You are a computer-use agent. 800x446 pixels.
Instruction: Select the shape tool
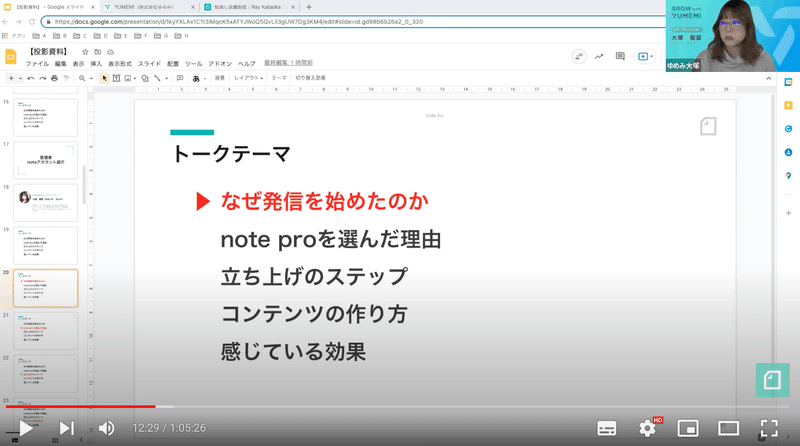point(145,78)
